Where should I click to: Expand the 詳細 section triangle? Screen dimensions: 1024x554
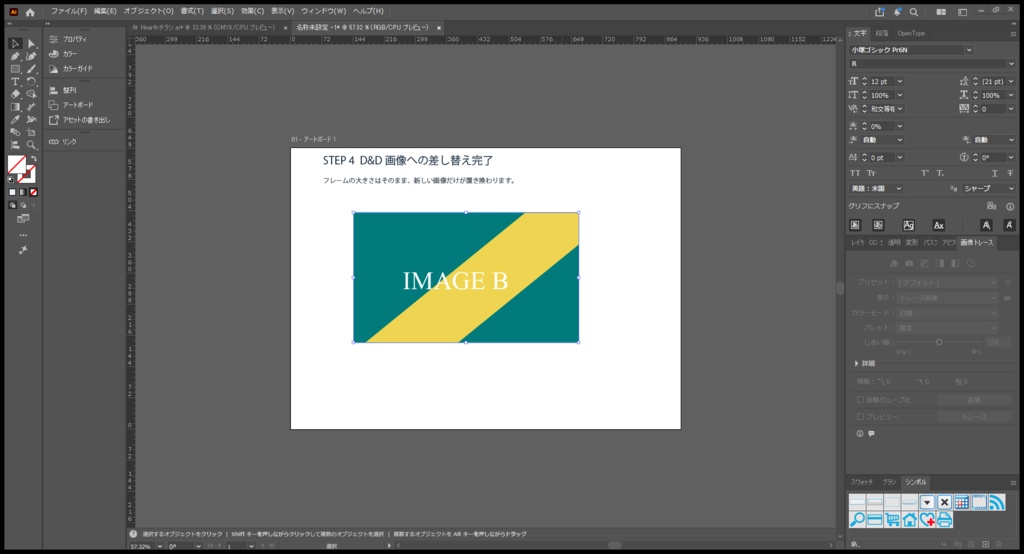(x=857, y=364)
